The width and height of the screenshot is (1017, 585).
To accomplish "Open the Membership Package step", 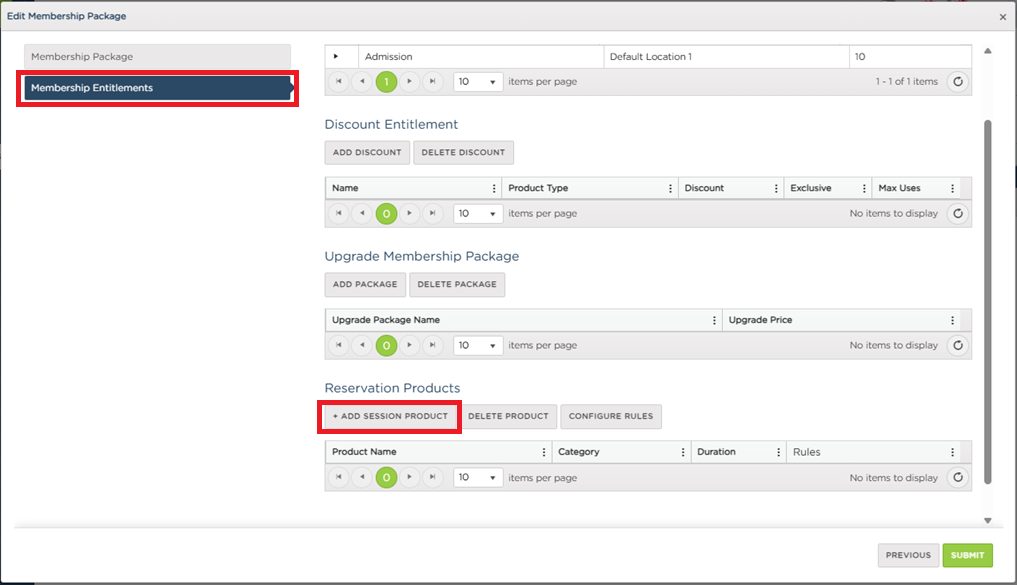I will (158, 56).
